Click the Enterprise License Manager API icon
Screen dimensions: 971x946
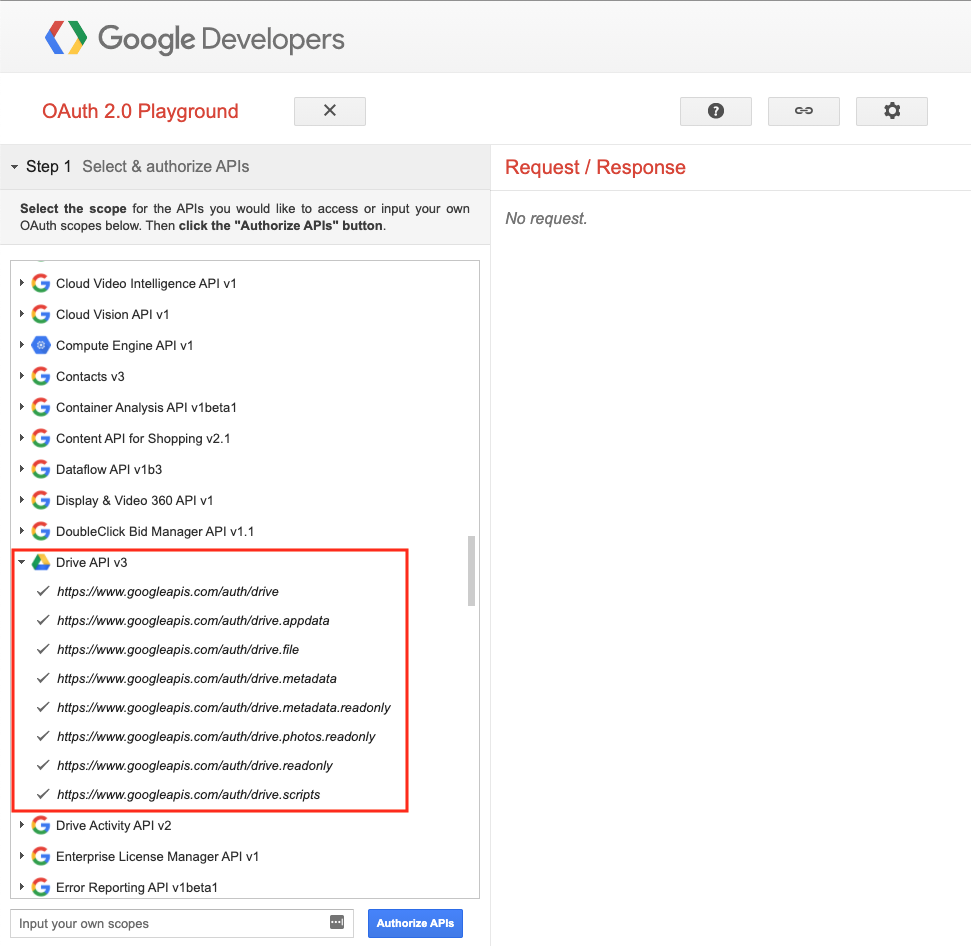(41, 856)
